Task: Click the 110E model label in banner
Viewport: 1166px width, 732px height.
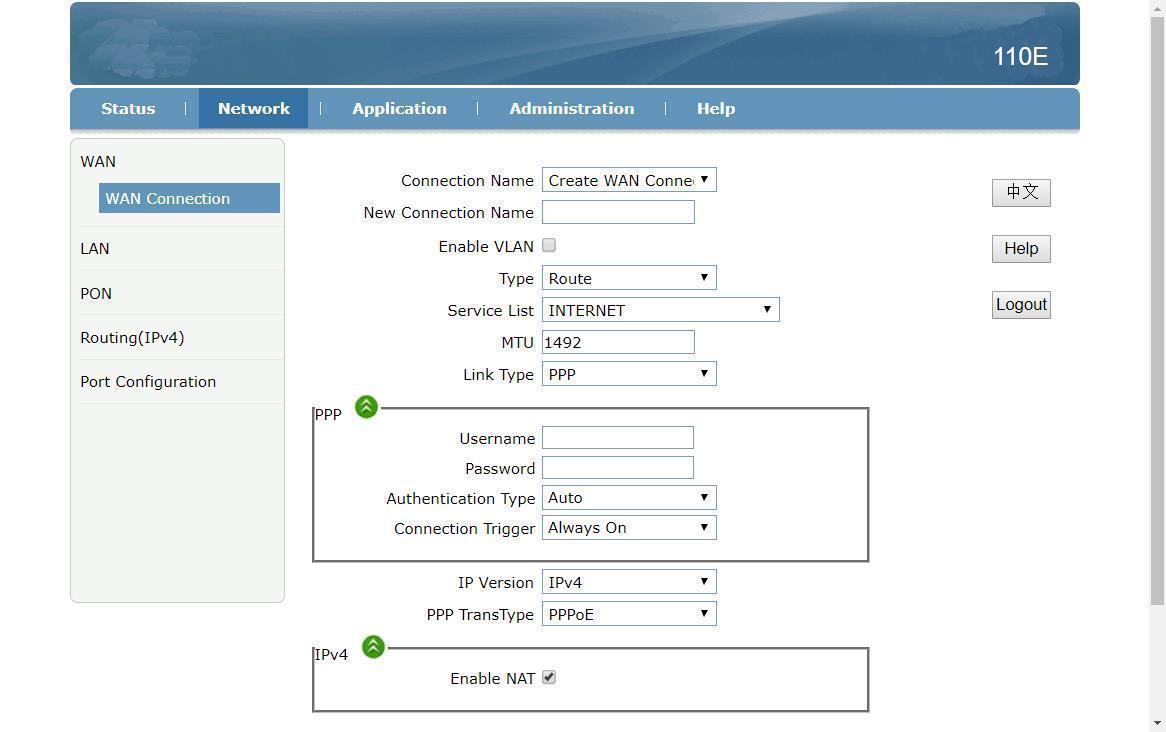Action: coord(1020,57)
